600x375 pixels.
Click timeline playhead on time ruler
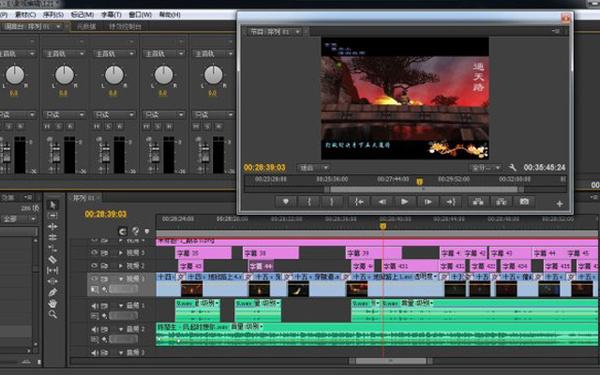click(383, 226)
